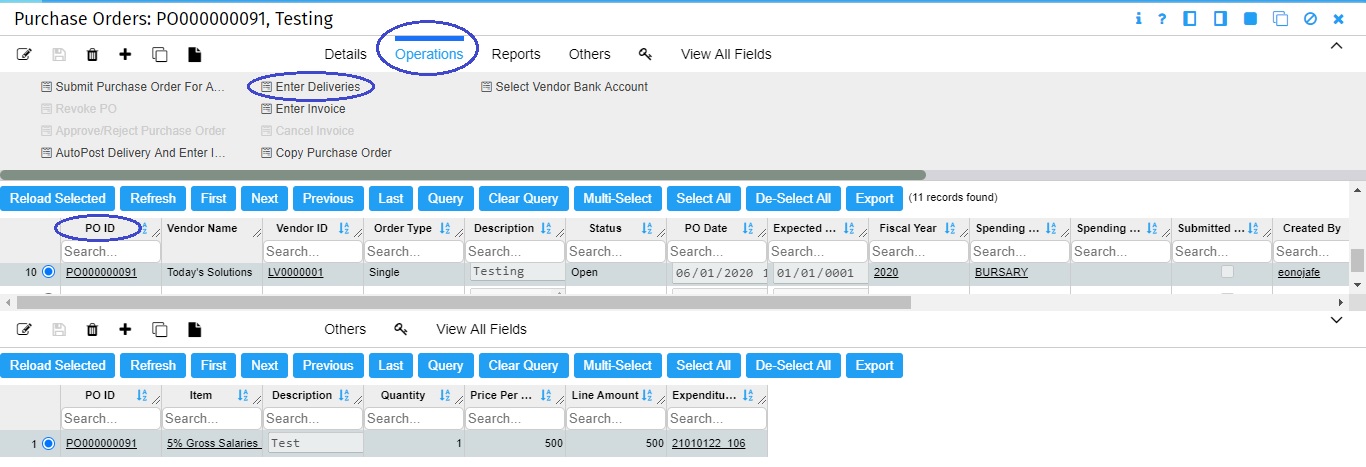
Task: Open the info icon in the title bar
Action: click(1139, 19)
